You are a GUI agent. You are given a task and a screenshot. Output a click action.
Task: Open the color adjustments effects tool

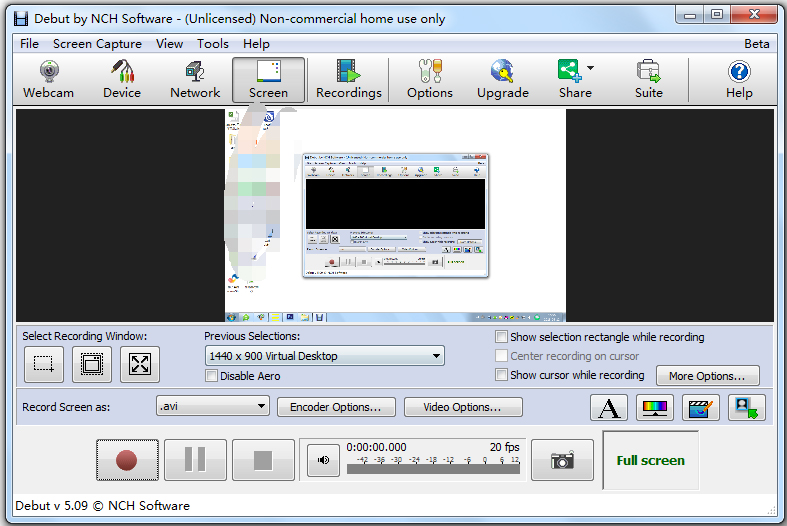(655, 407)
